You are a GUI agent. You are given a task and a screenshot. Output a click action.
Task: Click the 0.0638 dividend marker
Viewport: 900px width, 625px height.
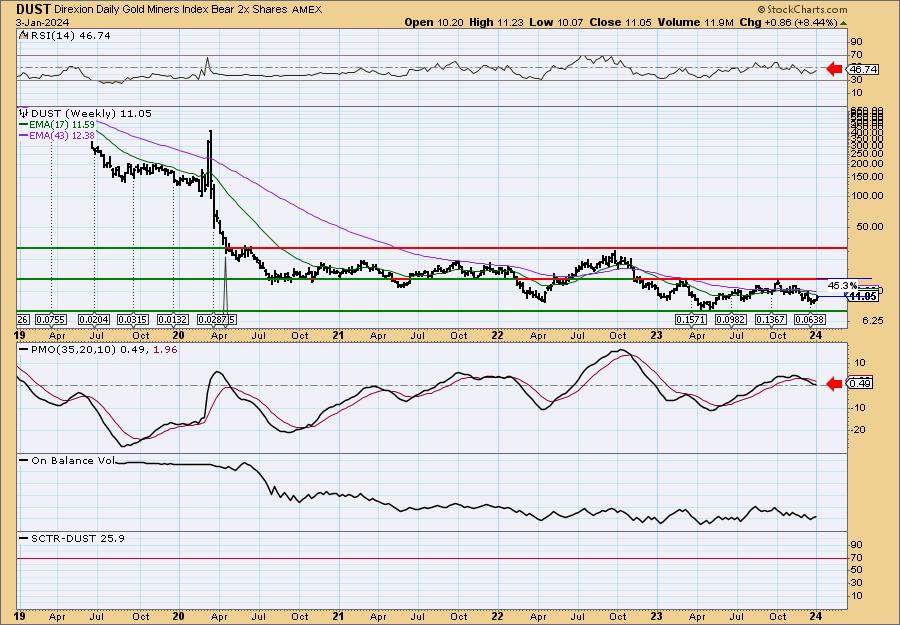(810, 319)
